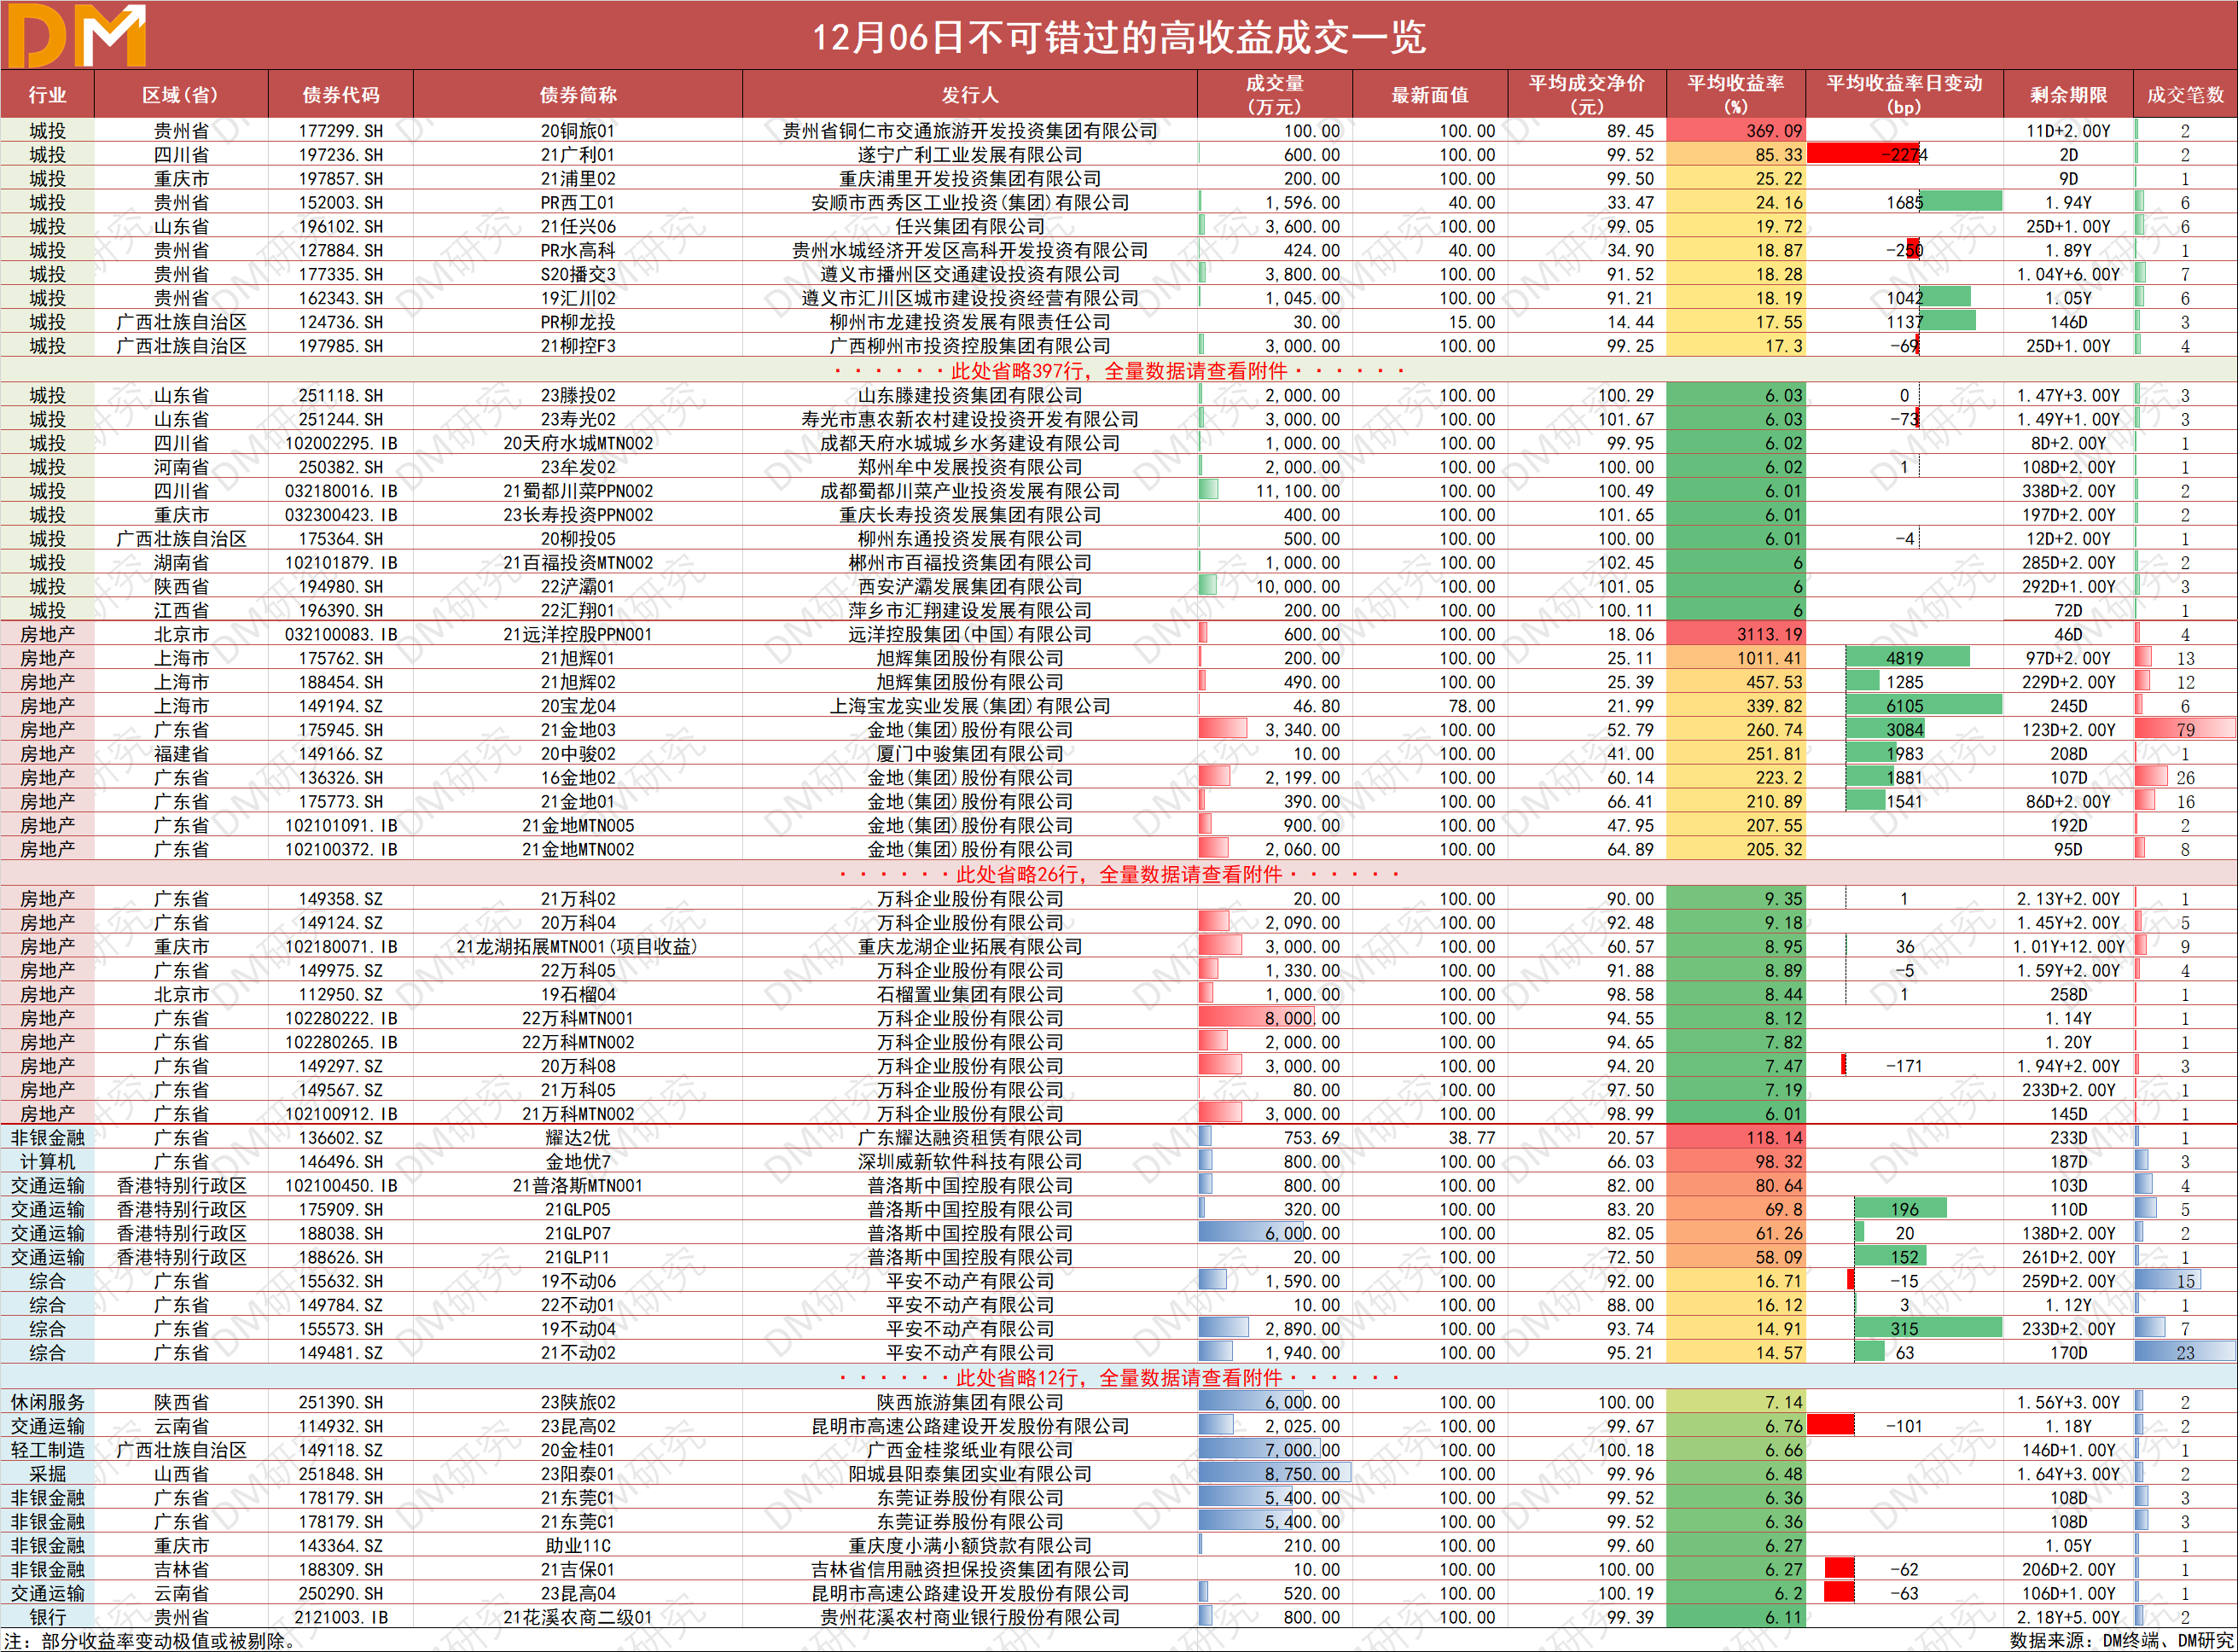Click issuer 遂宁广利工业发展有限公司
The image size is (2238, 1652).
tap(970, 155)
